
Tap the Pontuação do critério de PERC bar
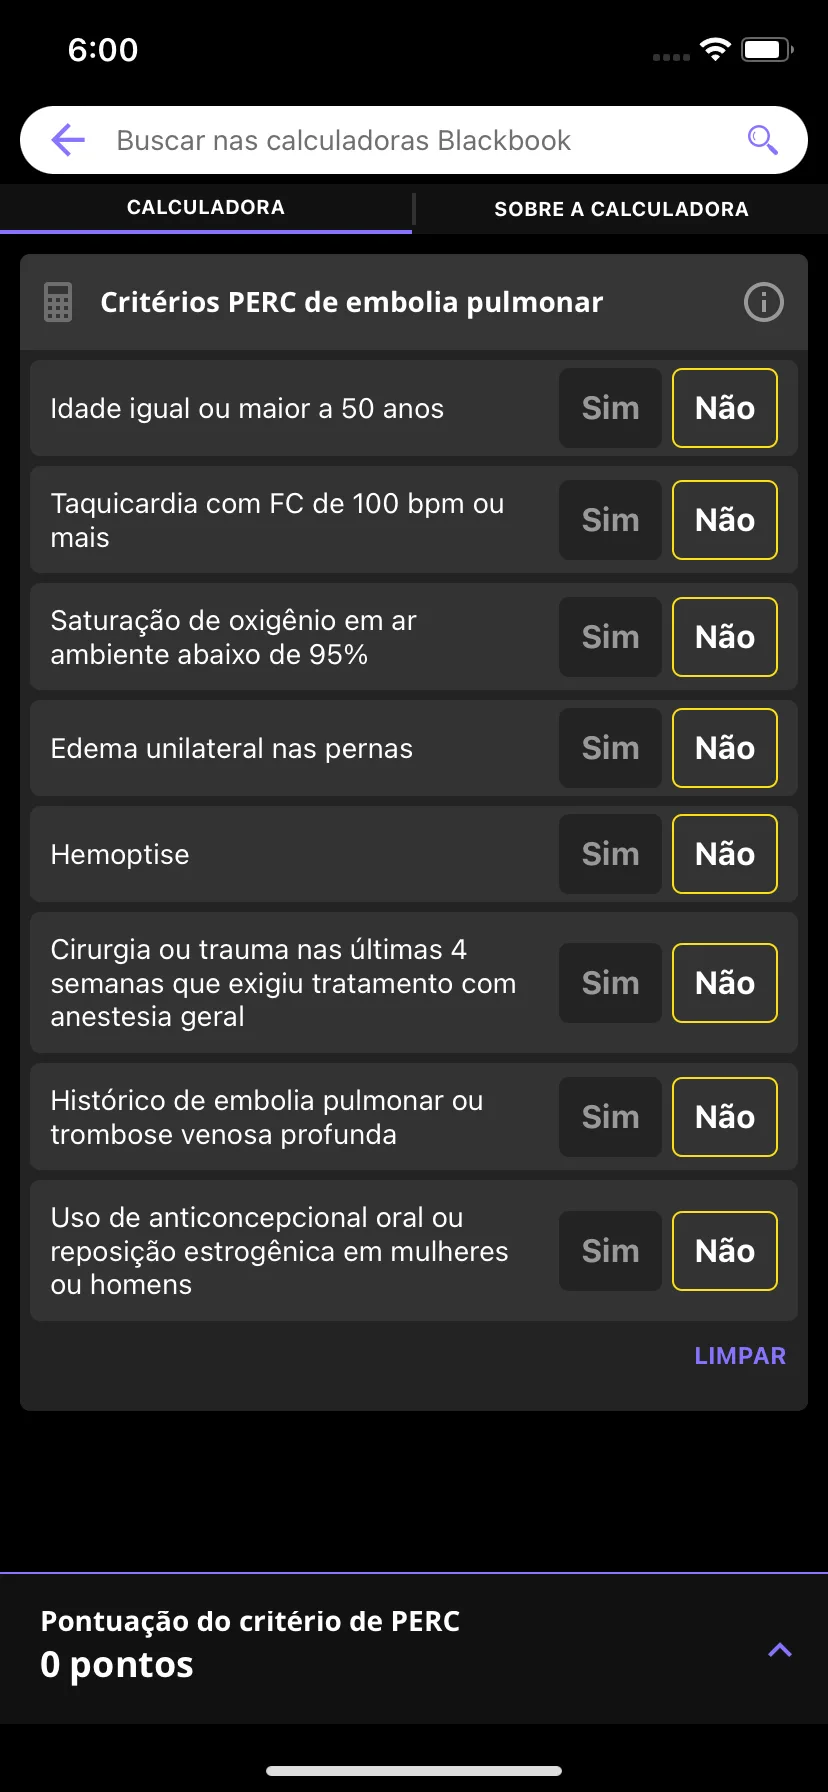(x=414, y=1648)
